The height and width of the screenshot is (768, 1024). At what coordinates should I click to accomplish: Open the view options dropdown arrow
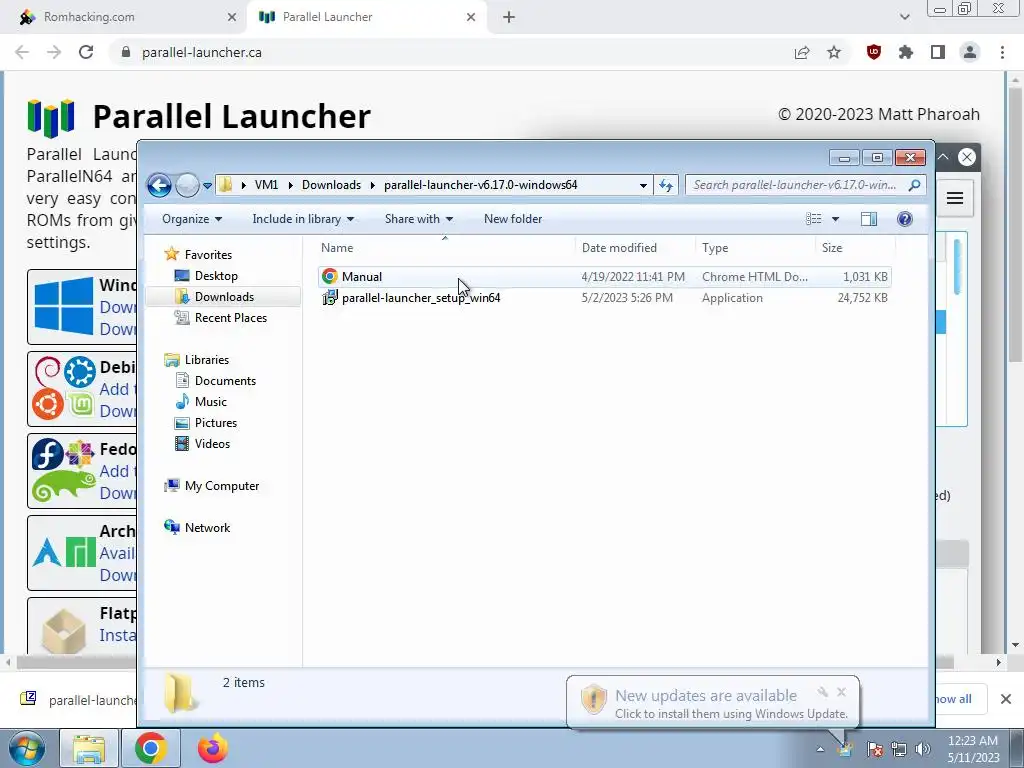[835, 219]
